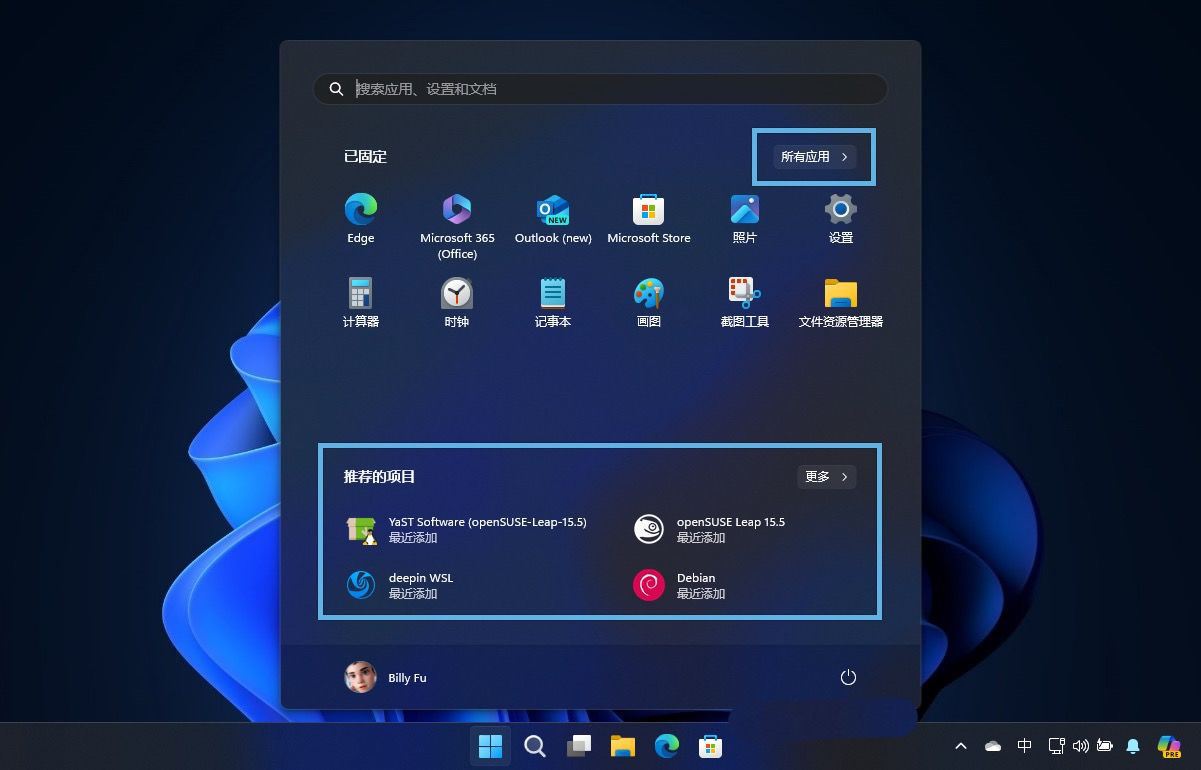Viewport: 1201px width, 770px height.
Task: Open Outlook (new) pinned app
Action: point(553,218)
